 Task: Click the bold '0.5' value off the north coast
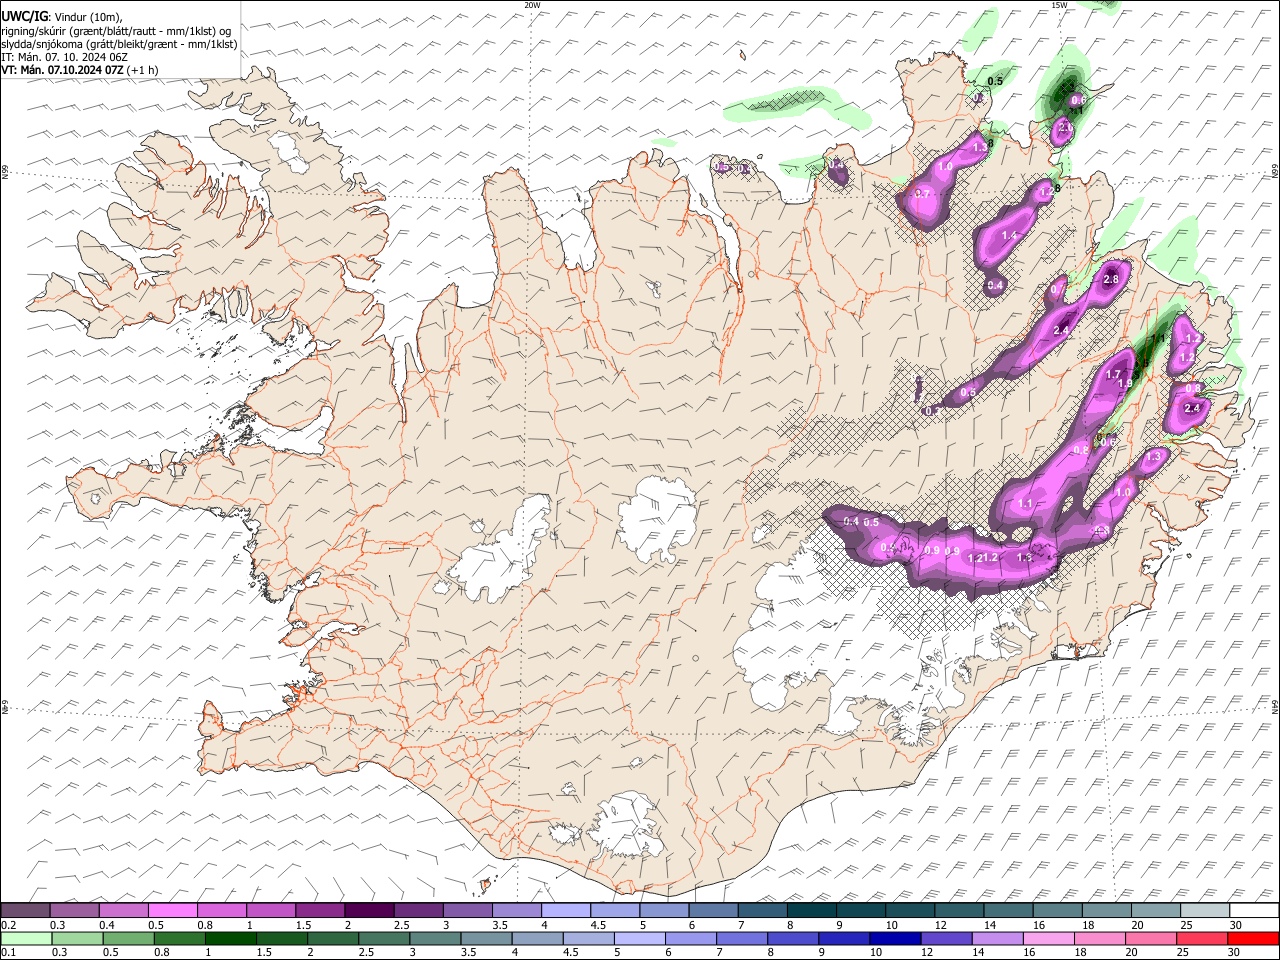coord(995,81)
